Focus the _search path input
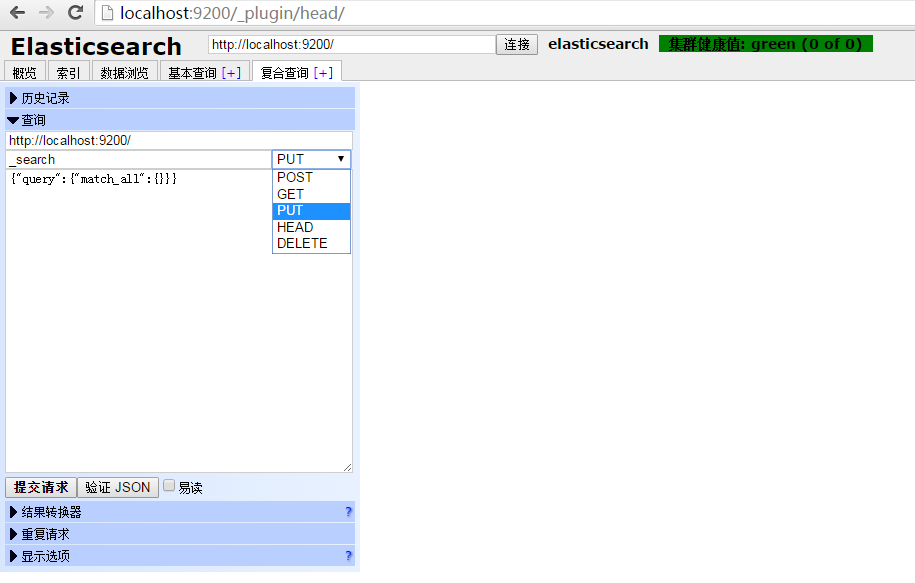 click(x=138, y=159)
